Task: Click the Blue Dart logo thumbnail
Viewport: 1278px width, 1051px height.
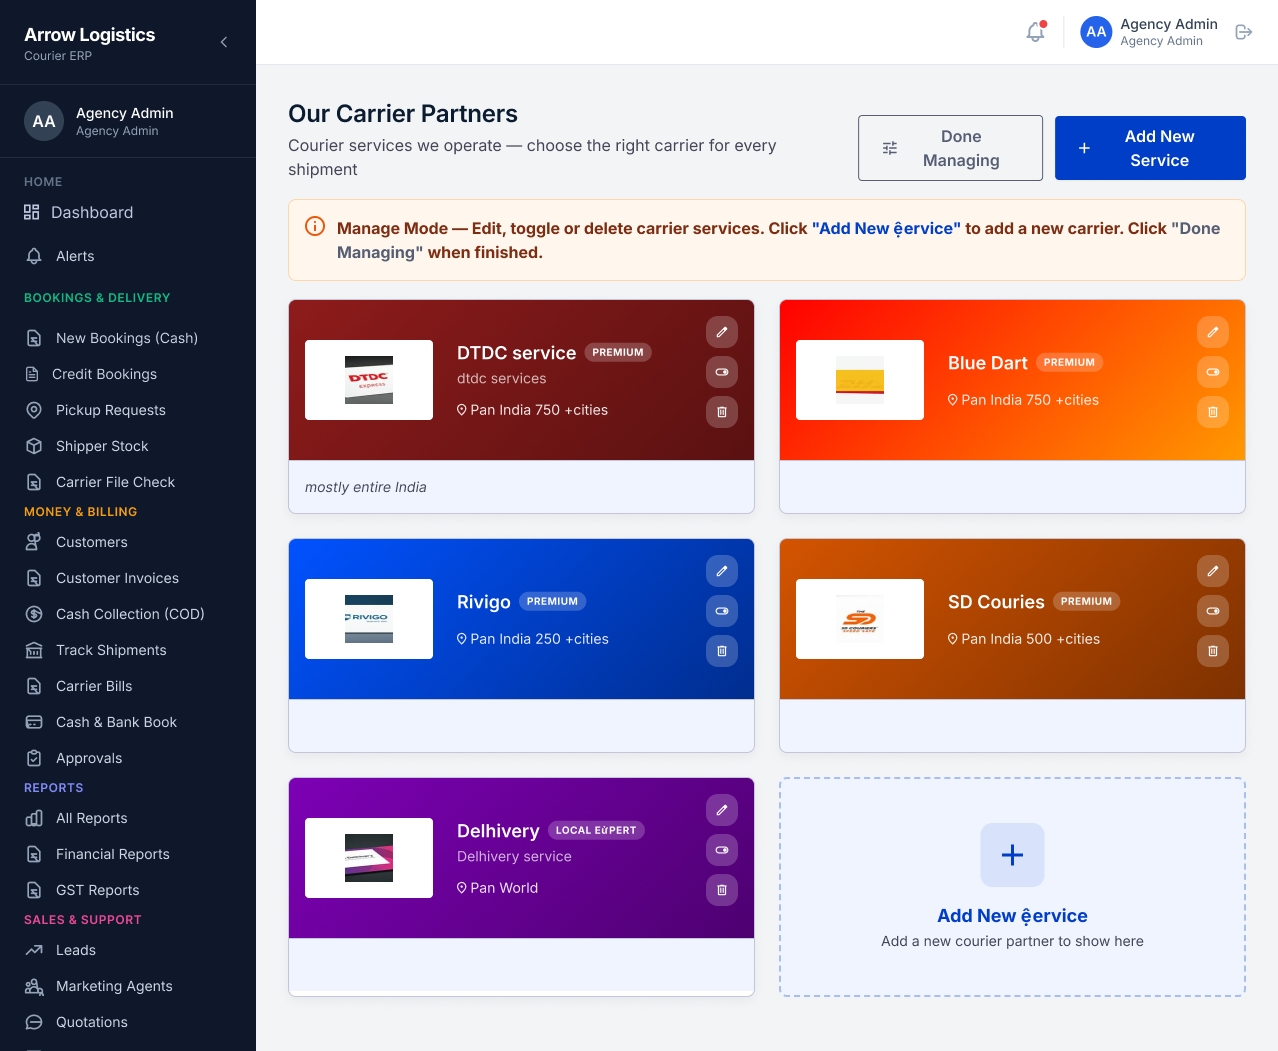Action: click(860, 380)
